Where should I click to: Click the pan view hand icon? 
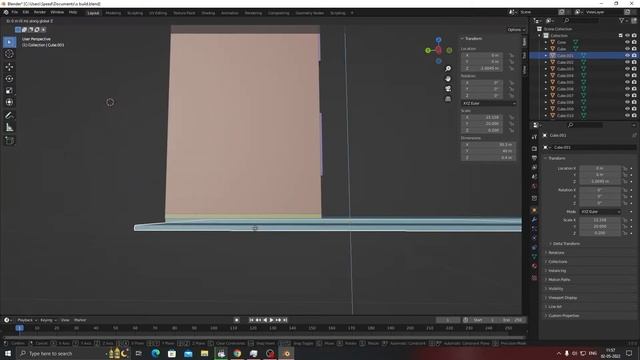pyautogui.click(x=448, y=78)
